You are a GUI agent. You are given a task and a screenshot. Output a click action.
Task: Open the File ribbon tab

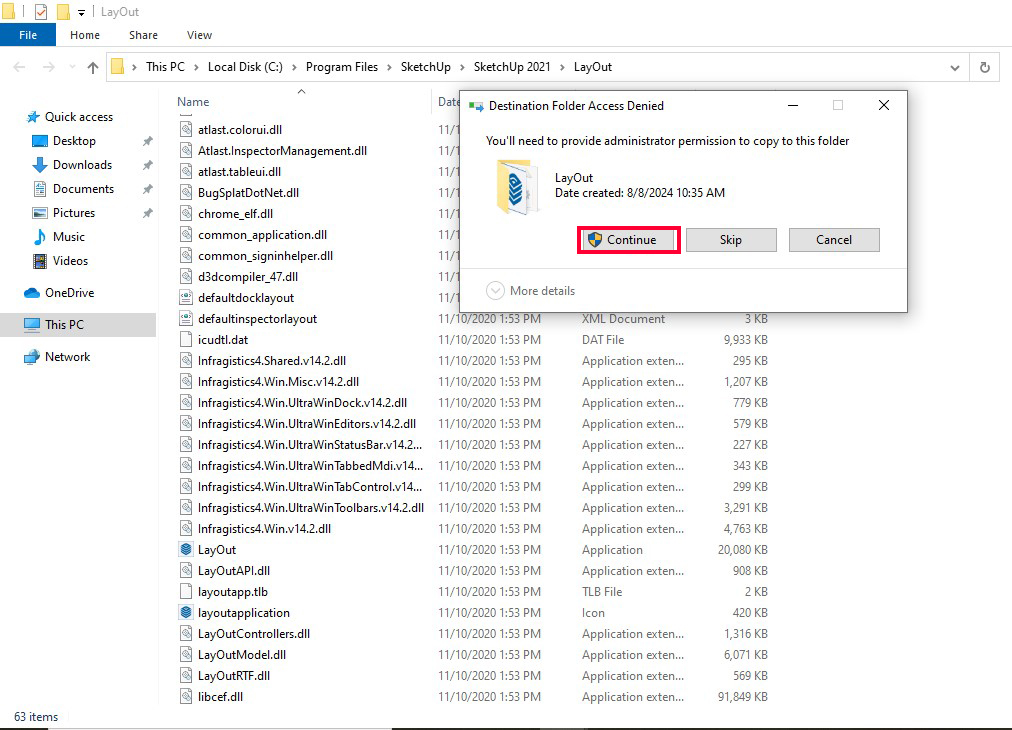[x=28, y=35]
